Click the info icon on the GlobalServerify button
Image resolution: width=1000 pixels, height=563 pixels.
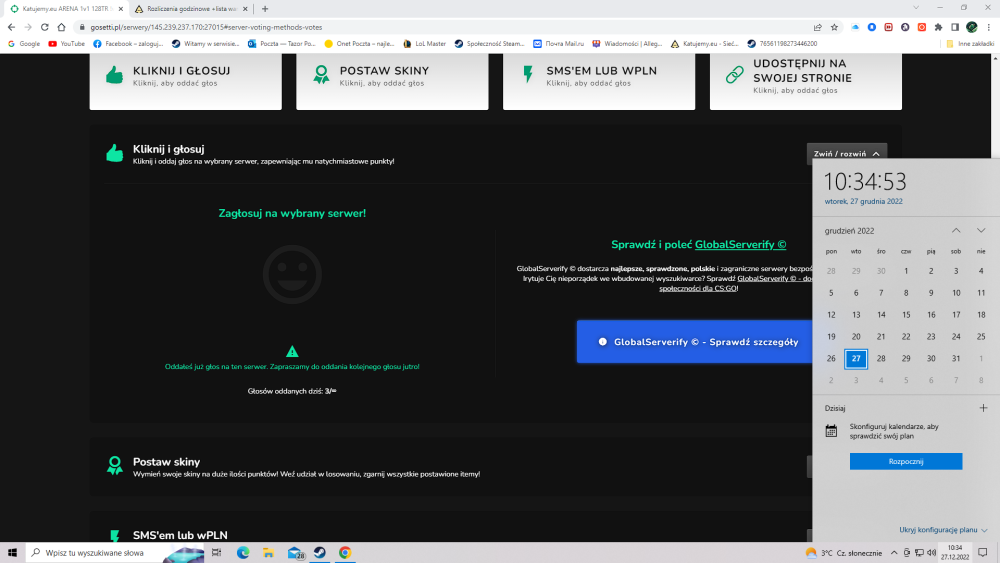(x=602, y=342)
